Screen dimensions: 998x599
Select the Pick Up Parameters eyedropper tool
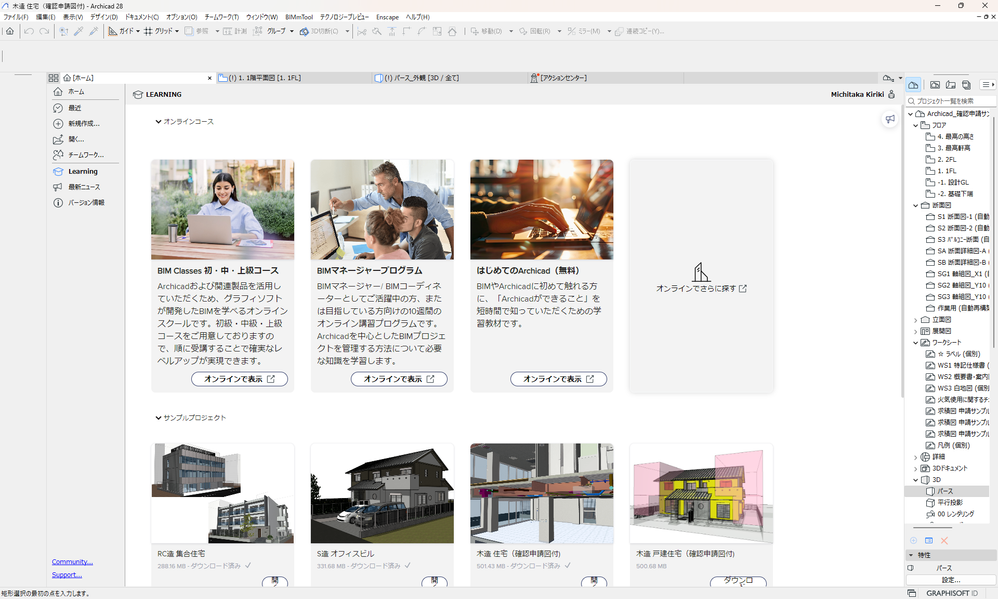pos(79,31)
